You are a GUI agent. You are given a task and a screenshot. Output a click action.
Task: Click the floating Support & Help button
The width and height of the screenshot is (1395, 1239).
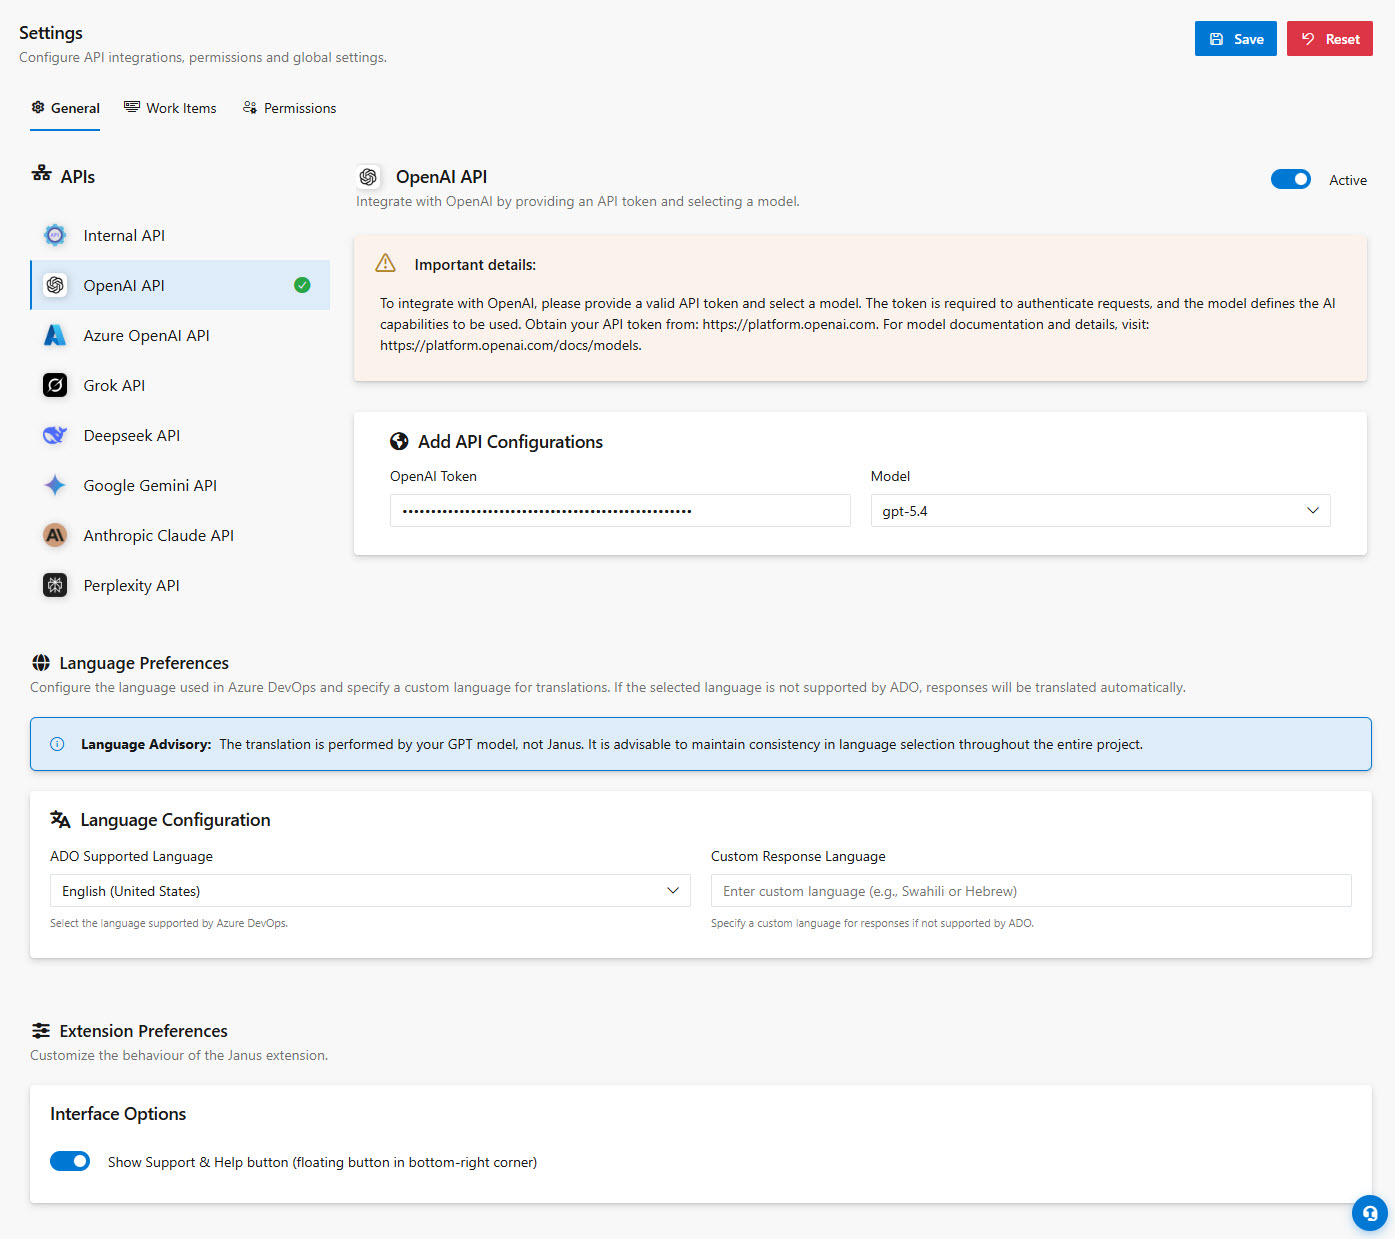click(1369, 1213)
